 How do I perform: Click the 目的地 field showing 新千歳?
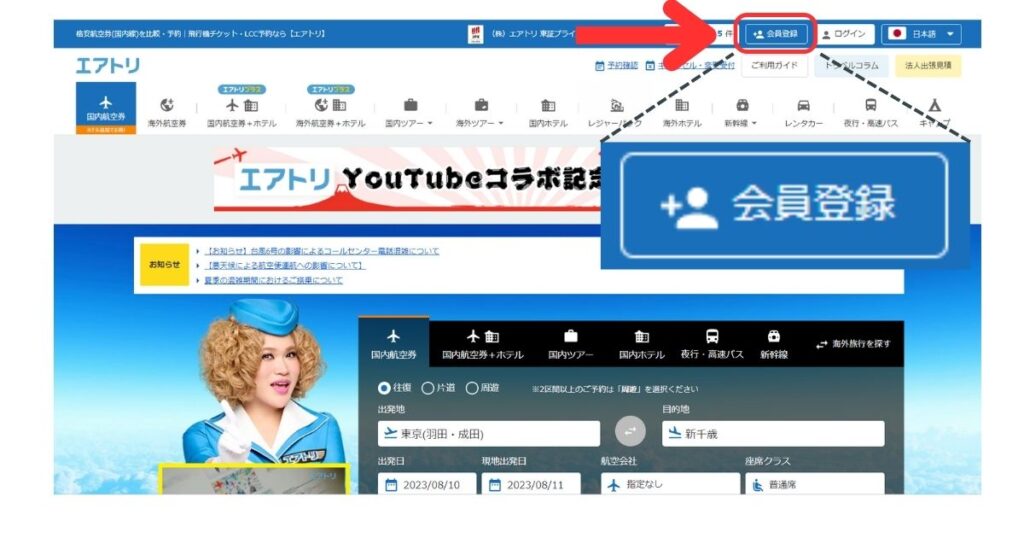click(773, 434)
